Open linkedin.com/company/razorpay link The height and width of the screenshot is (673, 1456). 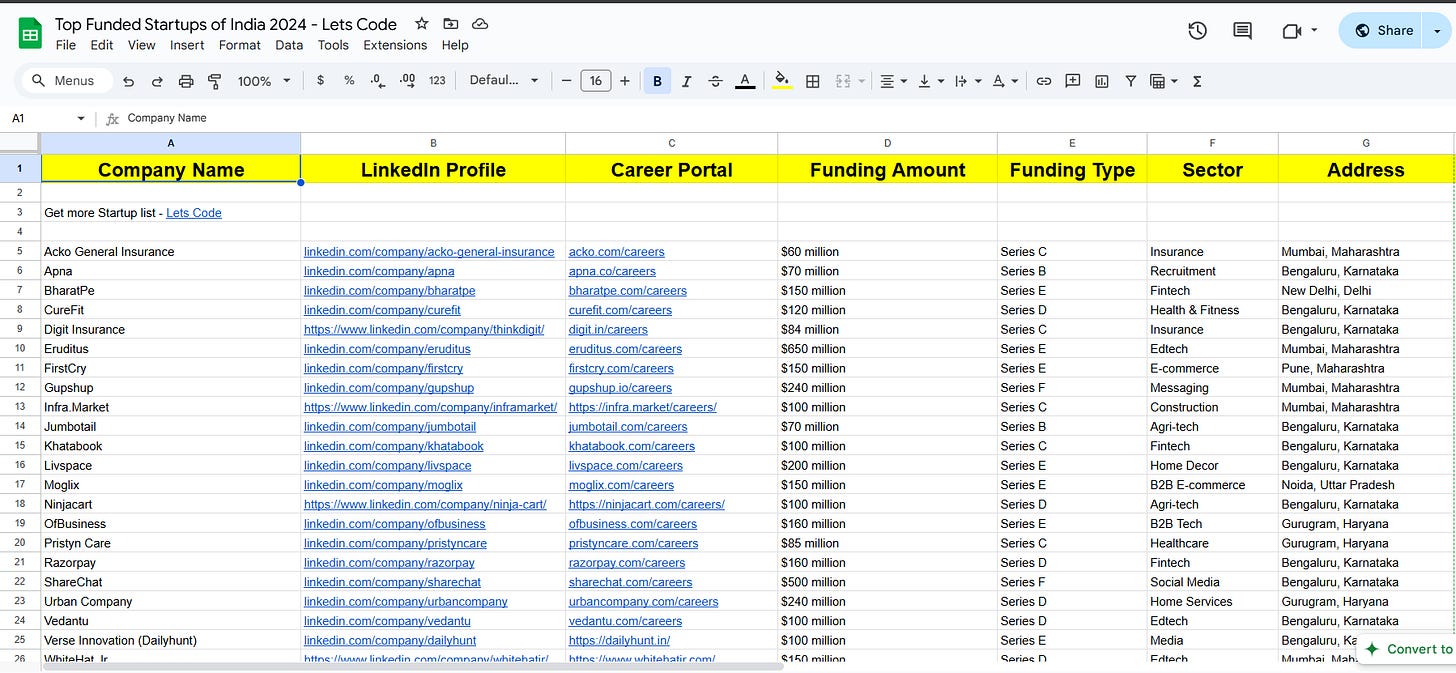[389, 563]
